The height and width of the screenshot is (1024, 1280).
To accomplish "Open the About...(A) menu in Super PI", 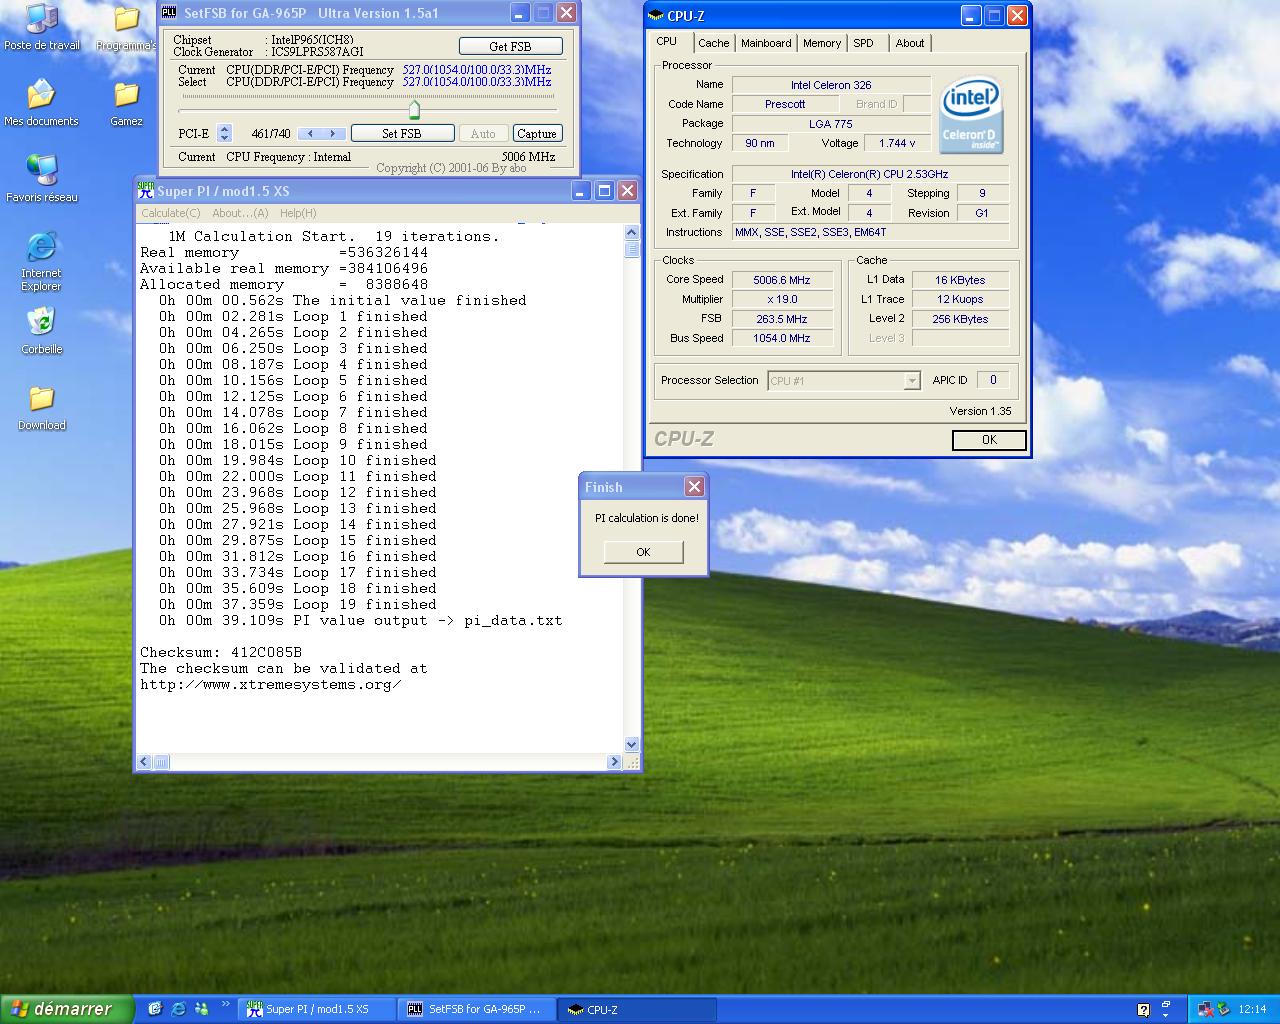I will tap(240, 213).
